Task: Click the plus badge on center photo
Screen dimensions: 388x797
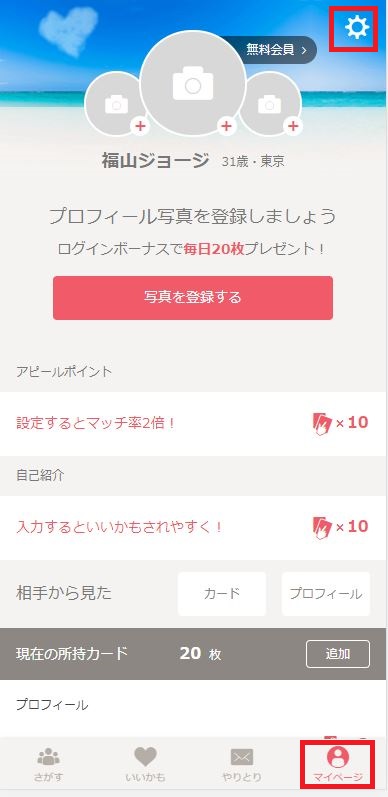Action: (x=227, y=126)
